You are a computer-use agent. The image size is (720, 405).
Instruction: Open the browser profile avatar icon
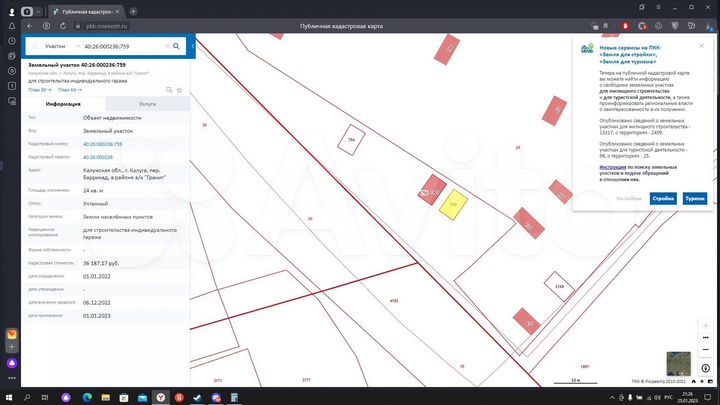coord(12,11)
